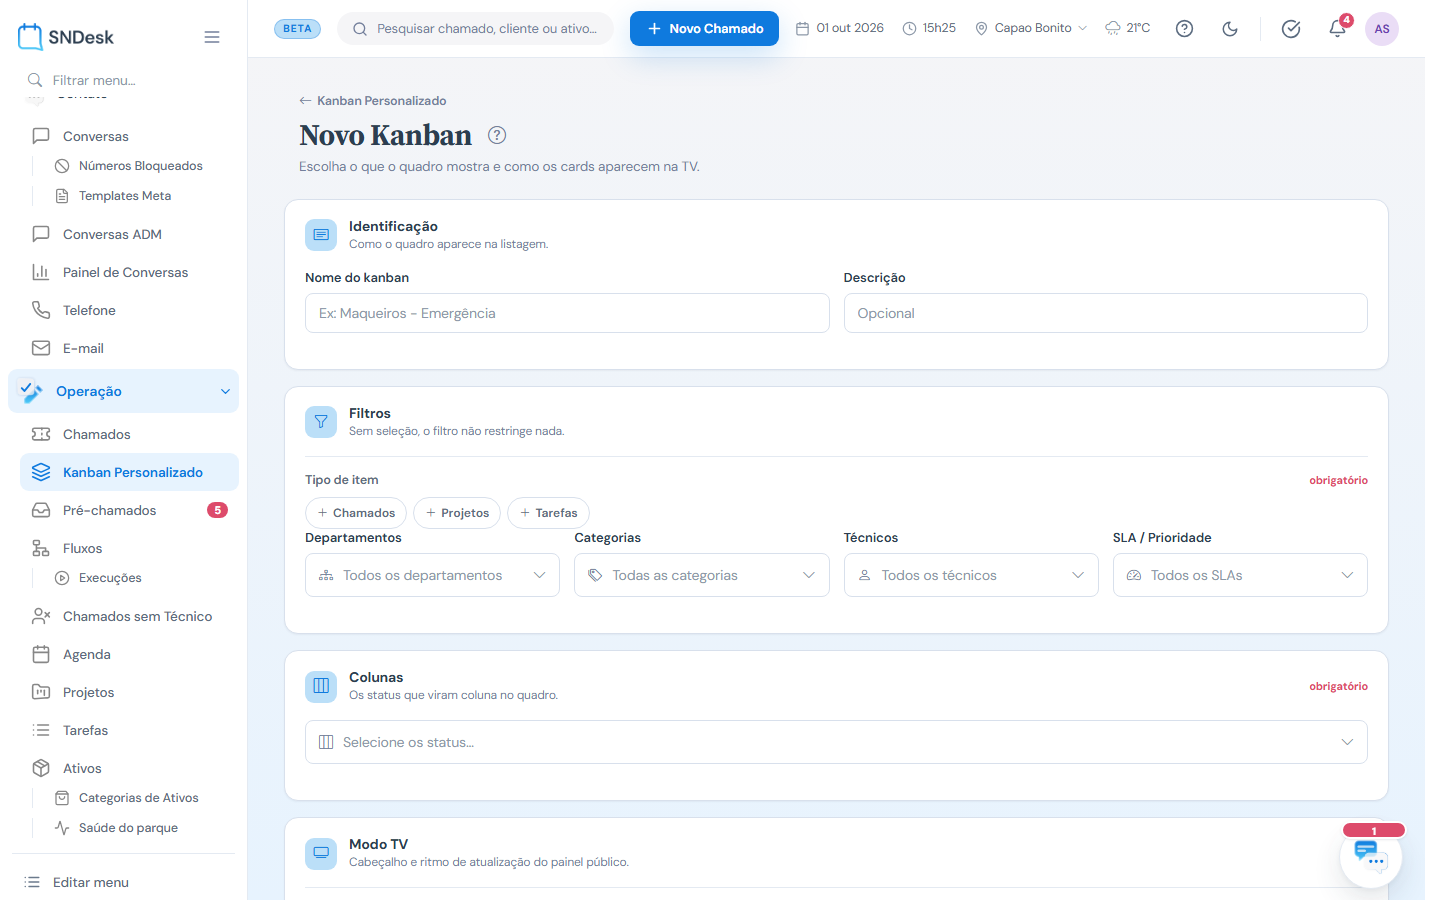Open the notifications bell
Image resolution: width=1440 pixels, height=900 pixels.
coord(1337,29)
